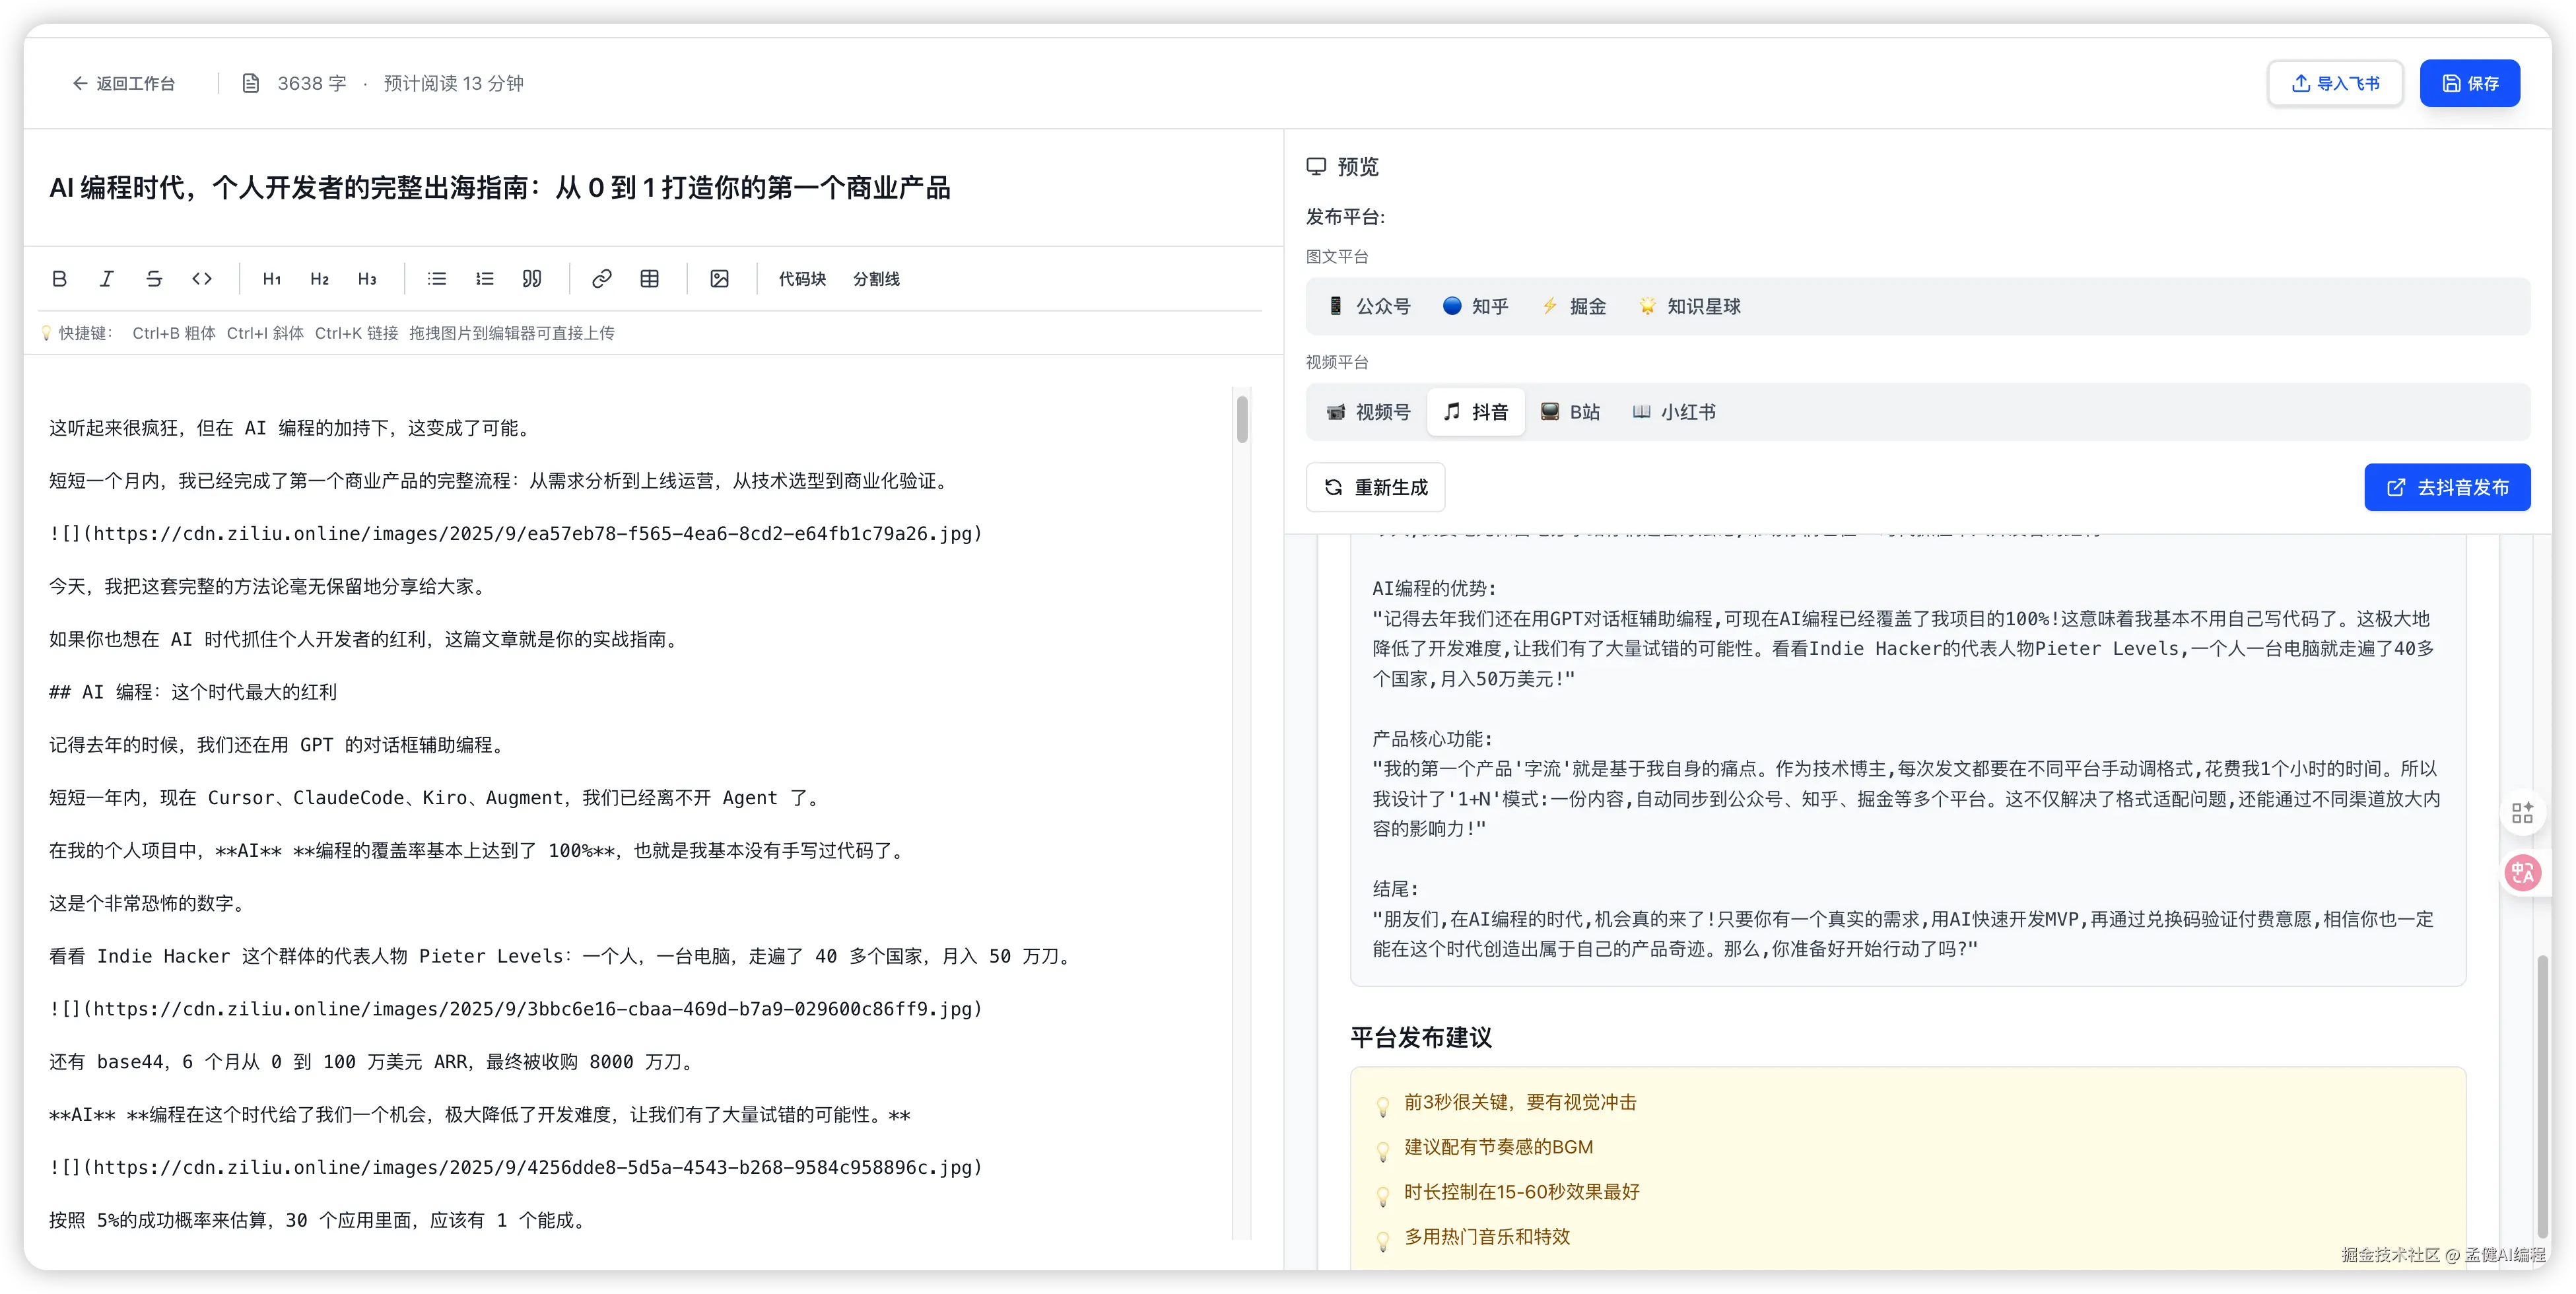Click the image link ending ea57eb78...jpg
Image resolution: width=2576 pixels, height=1294 pixels.
[x=516, y=534]
